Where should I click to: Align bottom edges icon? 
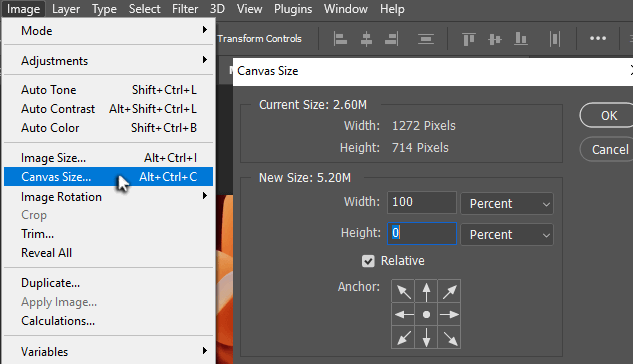click(x=521, y=39)
